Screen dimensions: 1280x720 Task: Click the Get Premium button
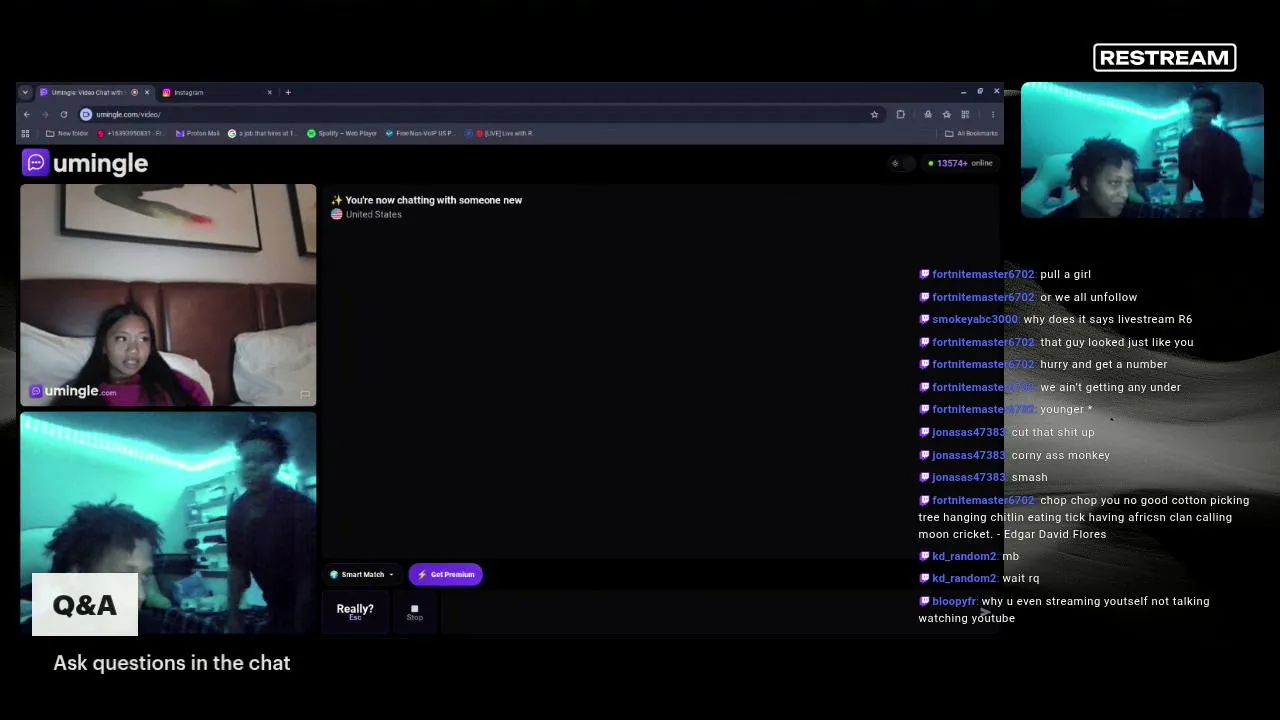tap(446, 574)
